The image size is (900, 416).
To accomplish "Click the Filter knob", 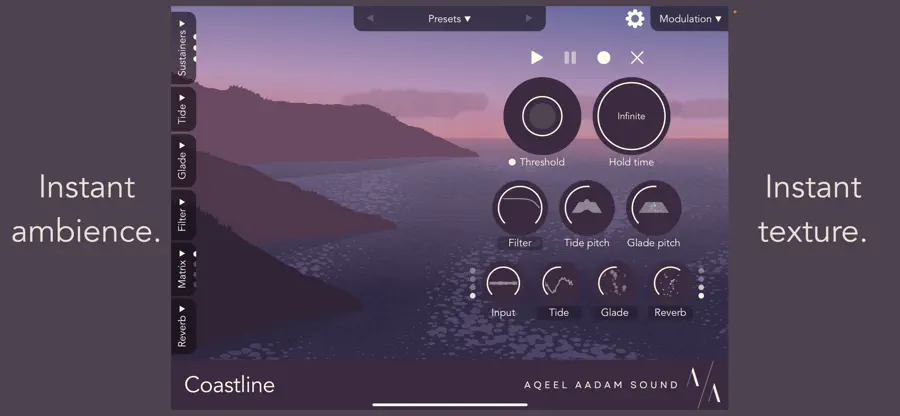I will point(519,208).
